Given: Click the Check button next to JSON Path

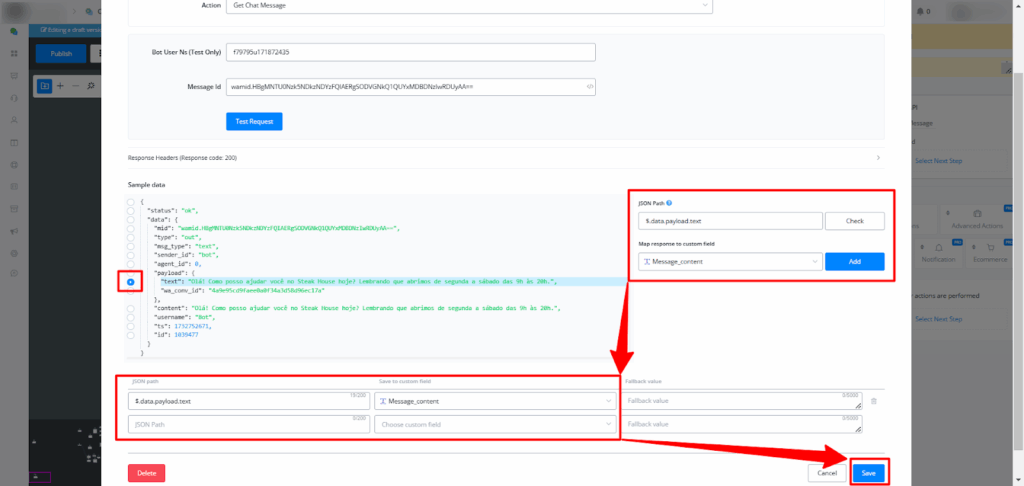Looking at the screenshot, I should click(x=855, y=221).
